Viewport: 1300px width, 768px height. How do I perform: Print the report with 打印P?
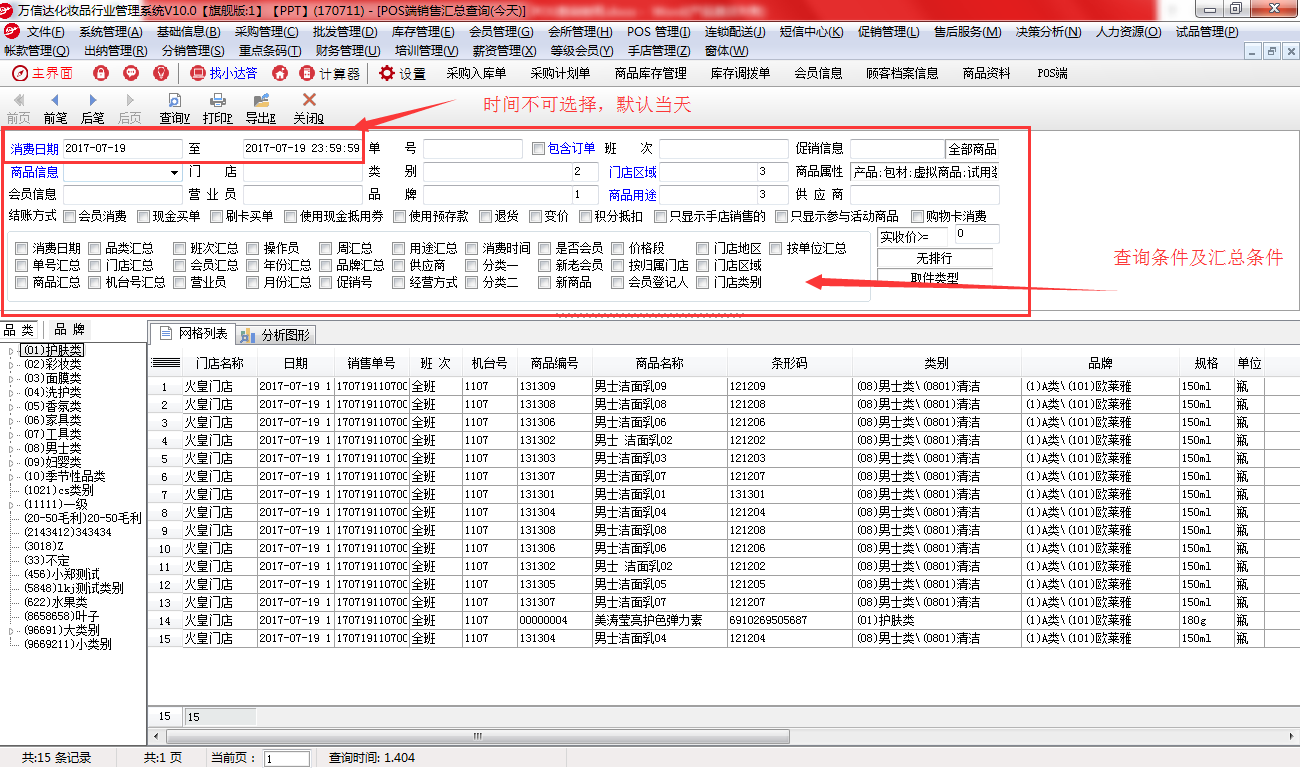[217, 108]
